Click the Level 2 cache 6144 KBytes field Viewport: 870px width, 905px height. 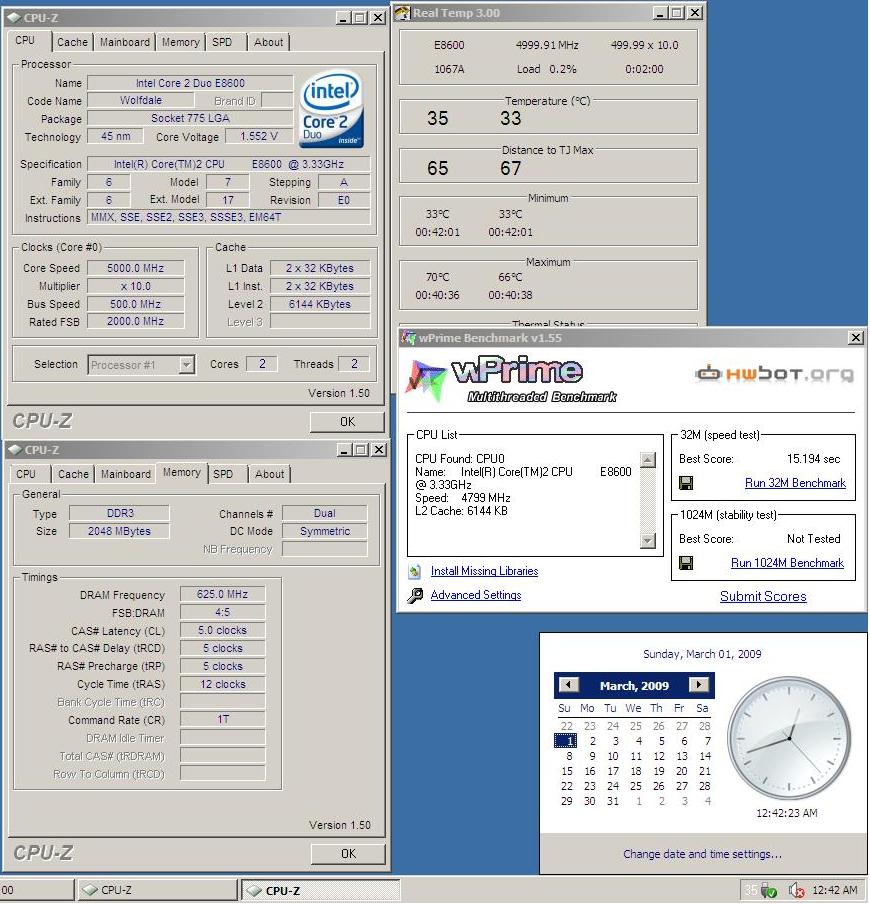[320, 304]
